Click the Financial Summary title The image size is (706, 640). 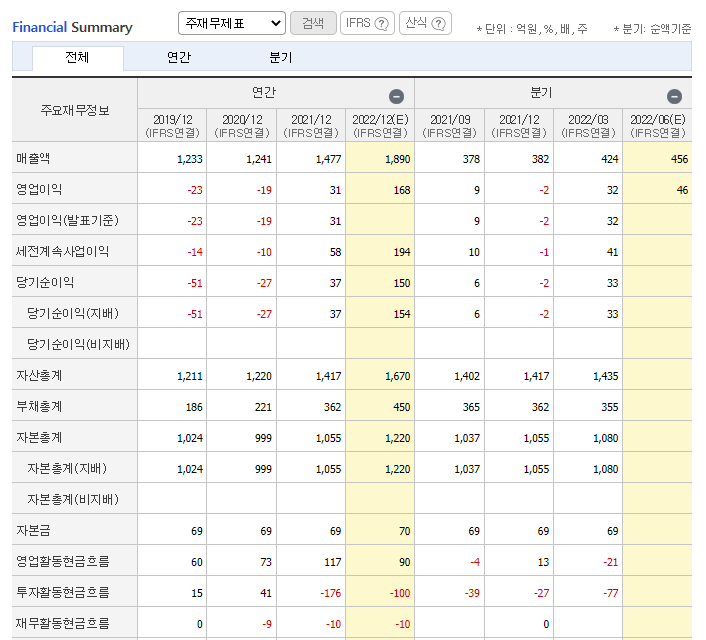coord(72,27)
